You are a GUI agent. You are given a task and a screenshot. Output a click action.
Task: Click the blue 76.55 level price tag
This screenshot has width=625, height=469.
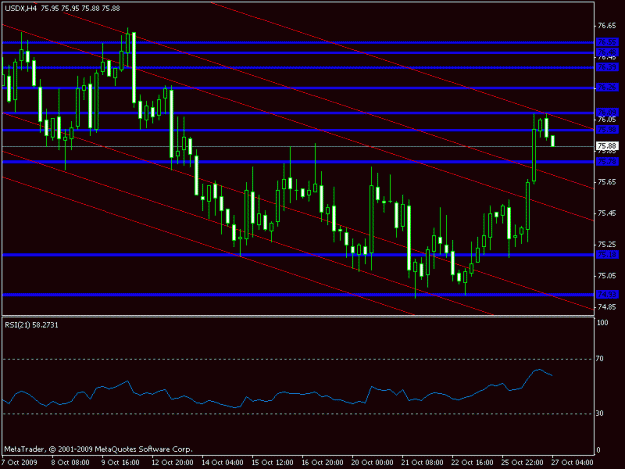point(607,42)
